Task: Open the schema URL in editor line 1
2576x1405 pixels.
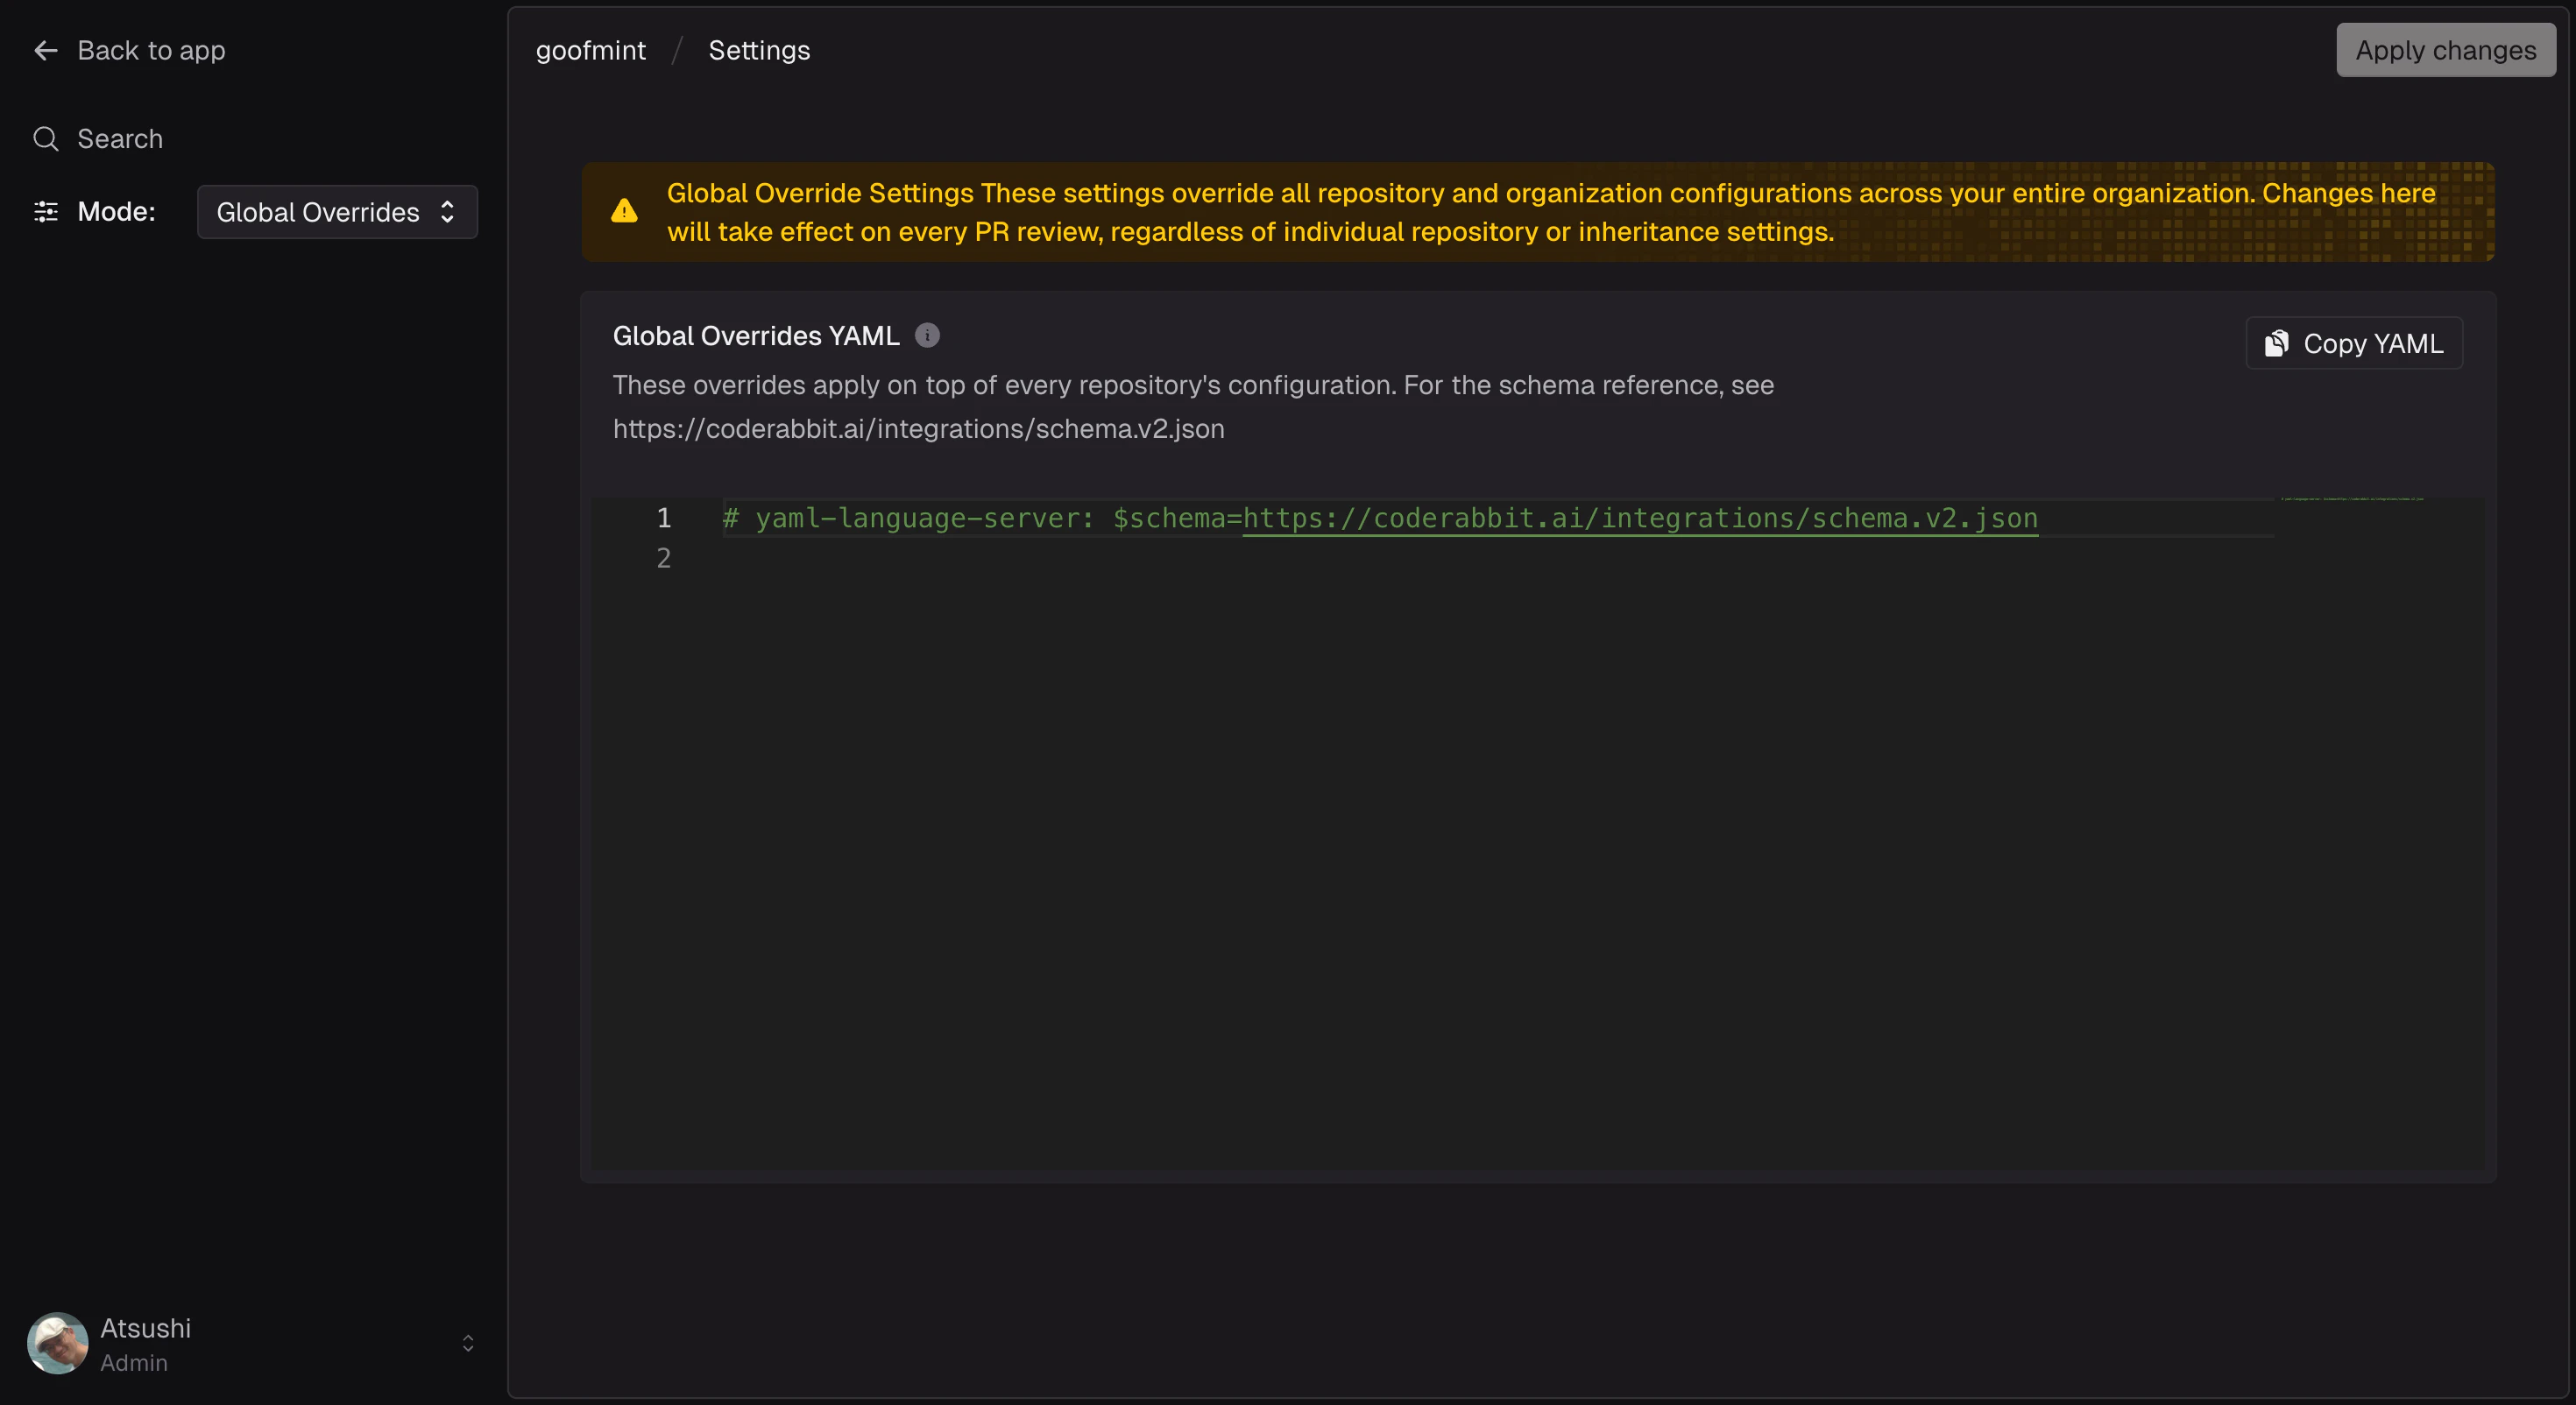Action: (1640, 518)
